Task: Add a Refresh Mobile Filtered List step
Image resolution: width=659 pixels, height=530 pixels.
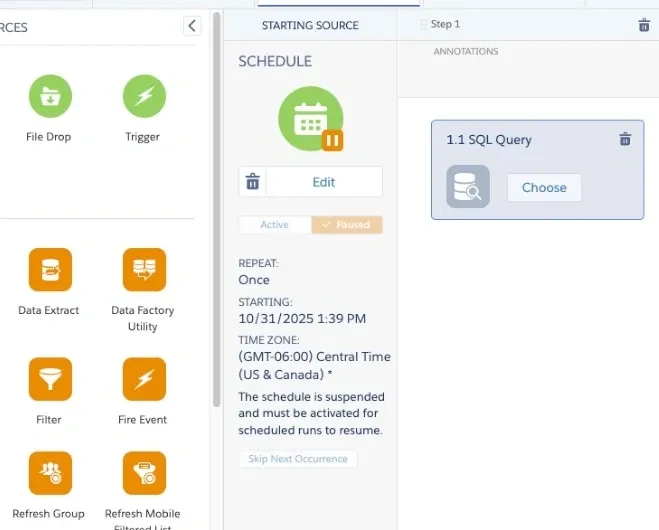Action: click(144, 473)
